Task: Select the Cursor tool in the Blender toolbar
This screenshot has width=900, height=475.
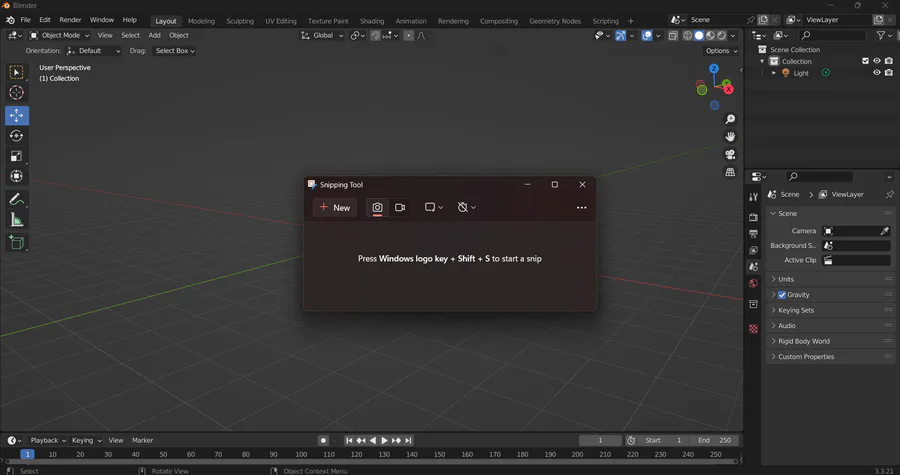Action: (16, 92)
